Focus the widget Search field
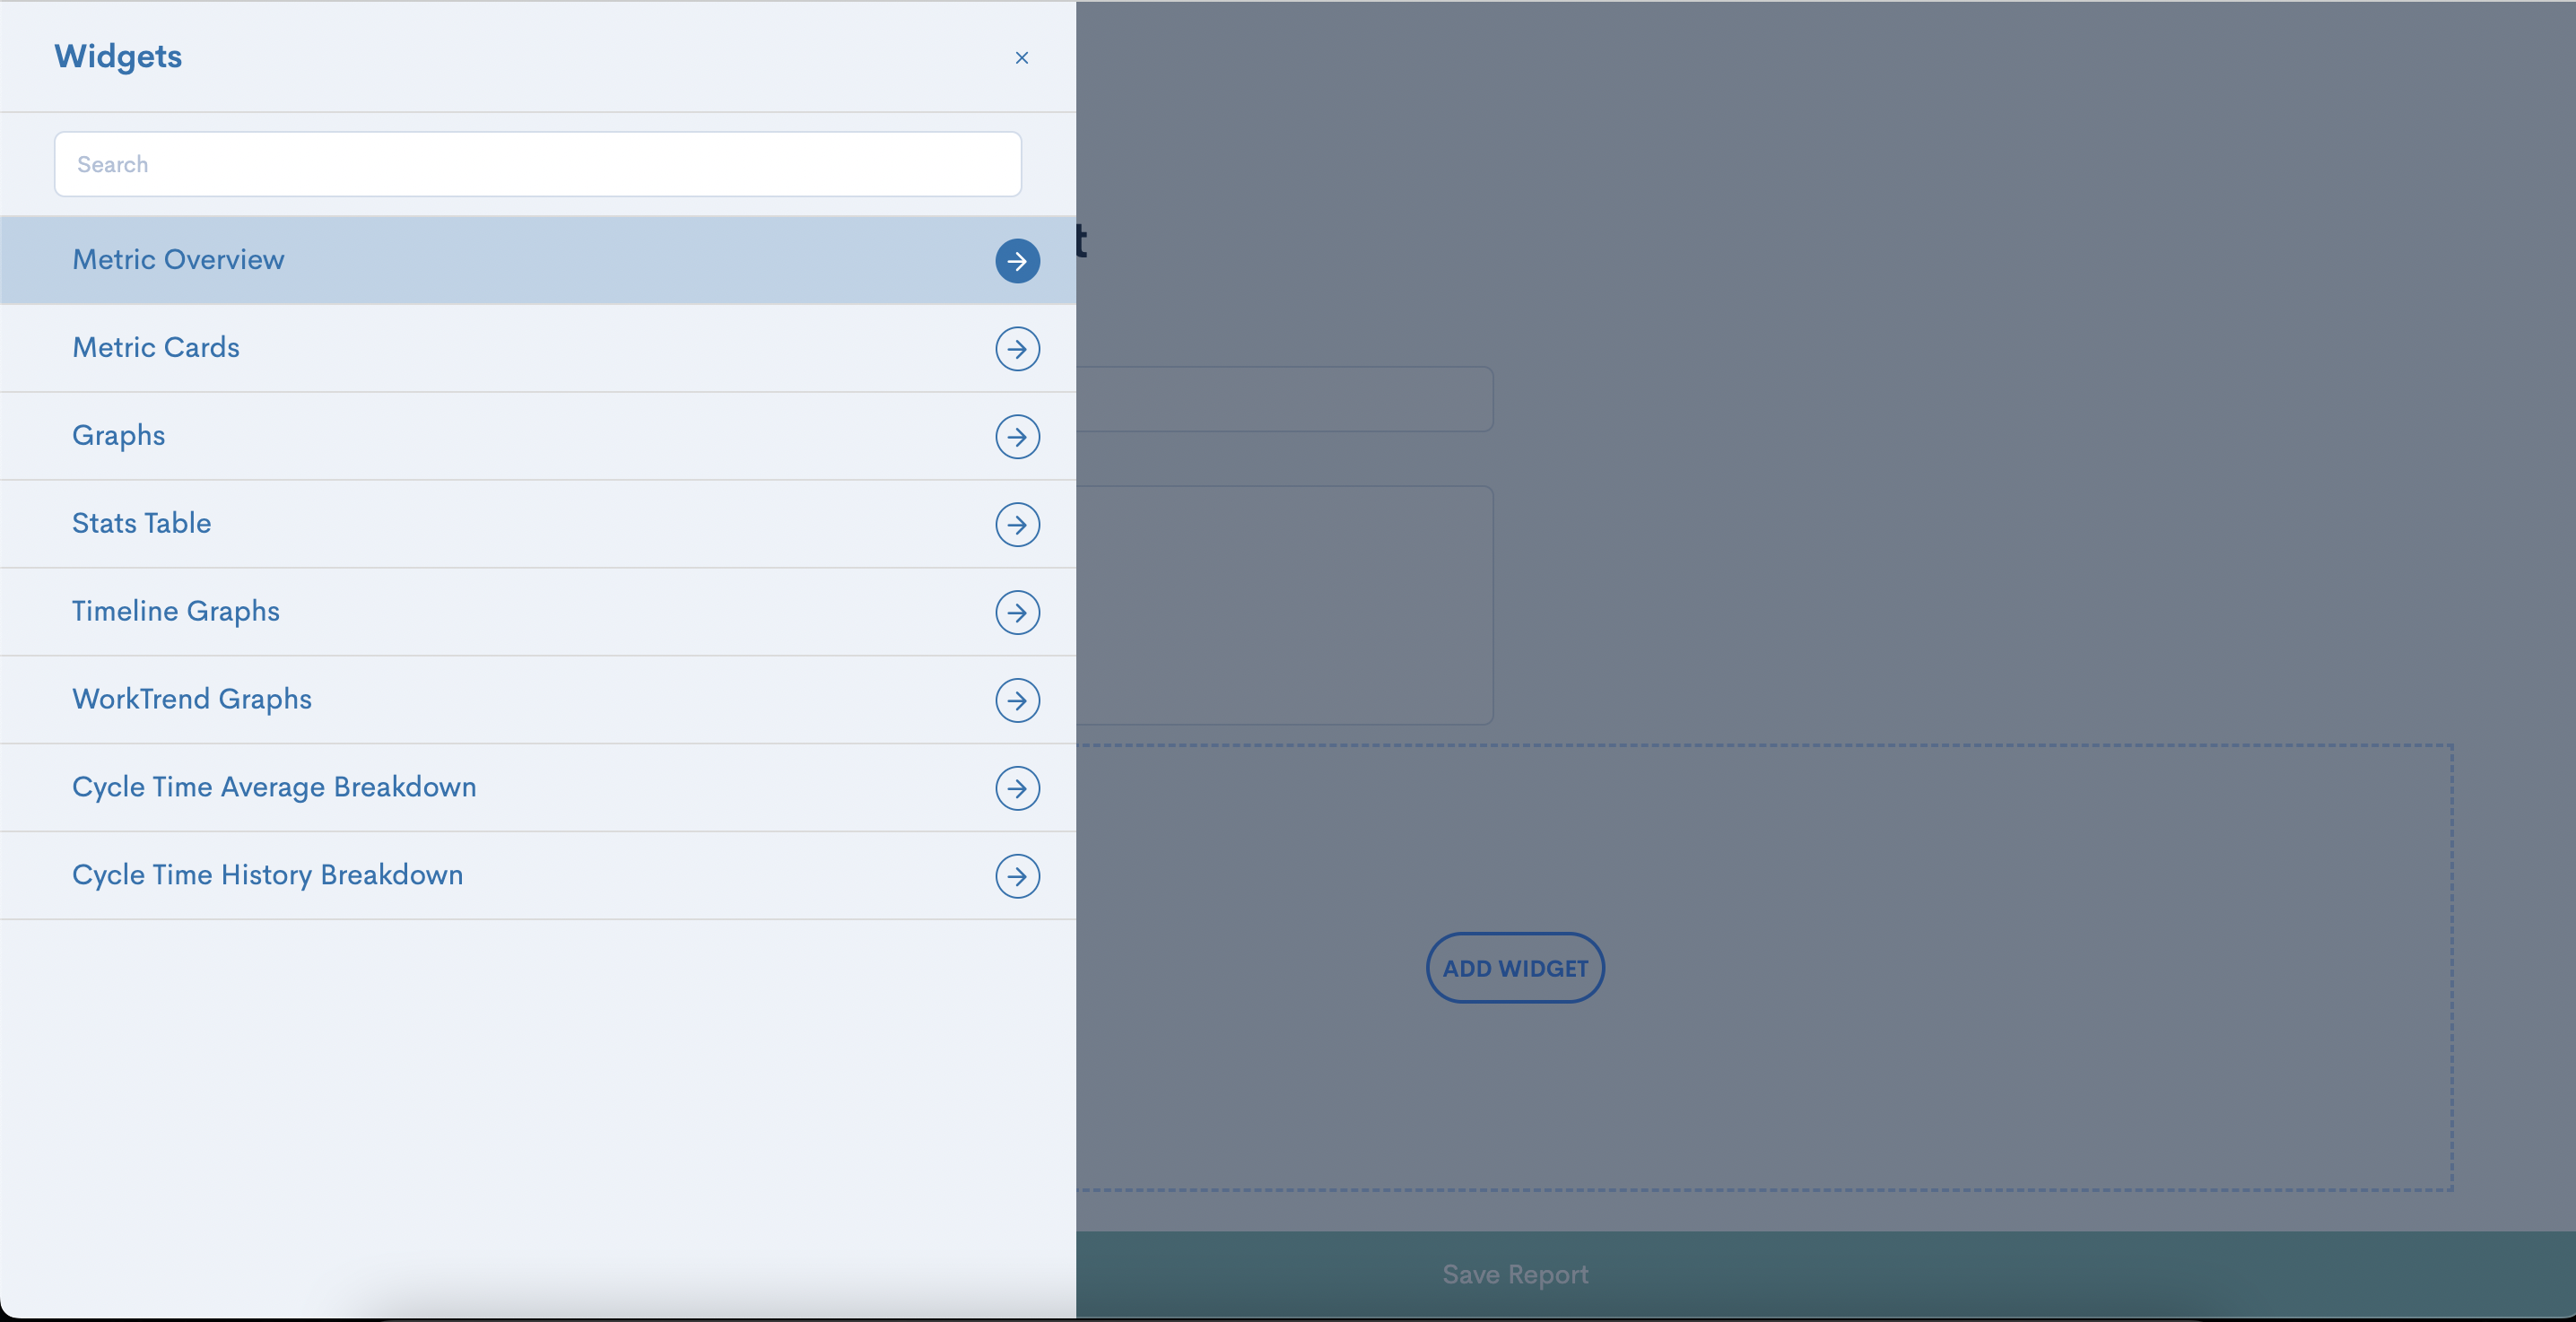 pos(537,164)
